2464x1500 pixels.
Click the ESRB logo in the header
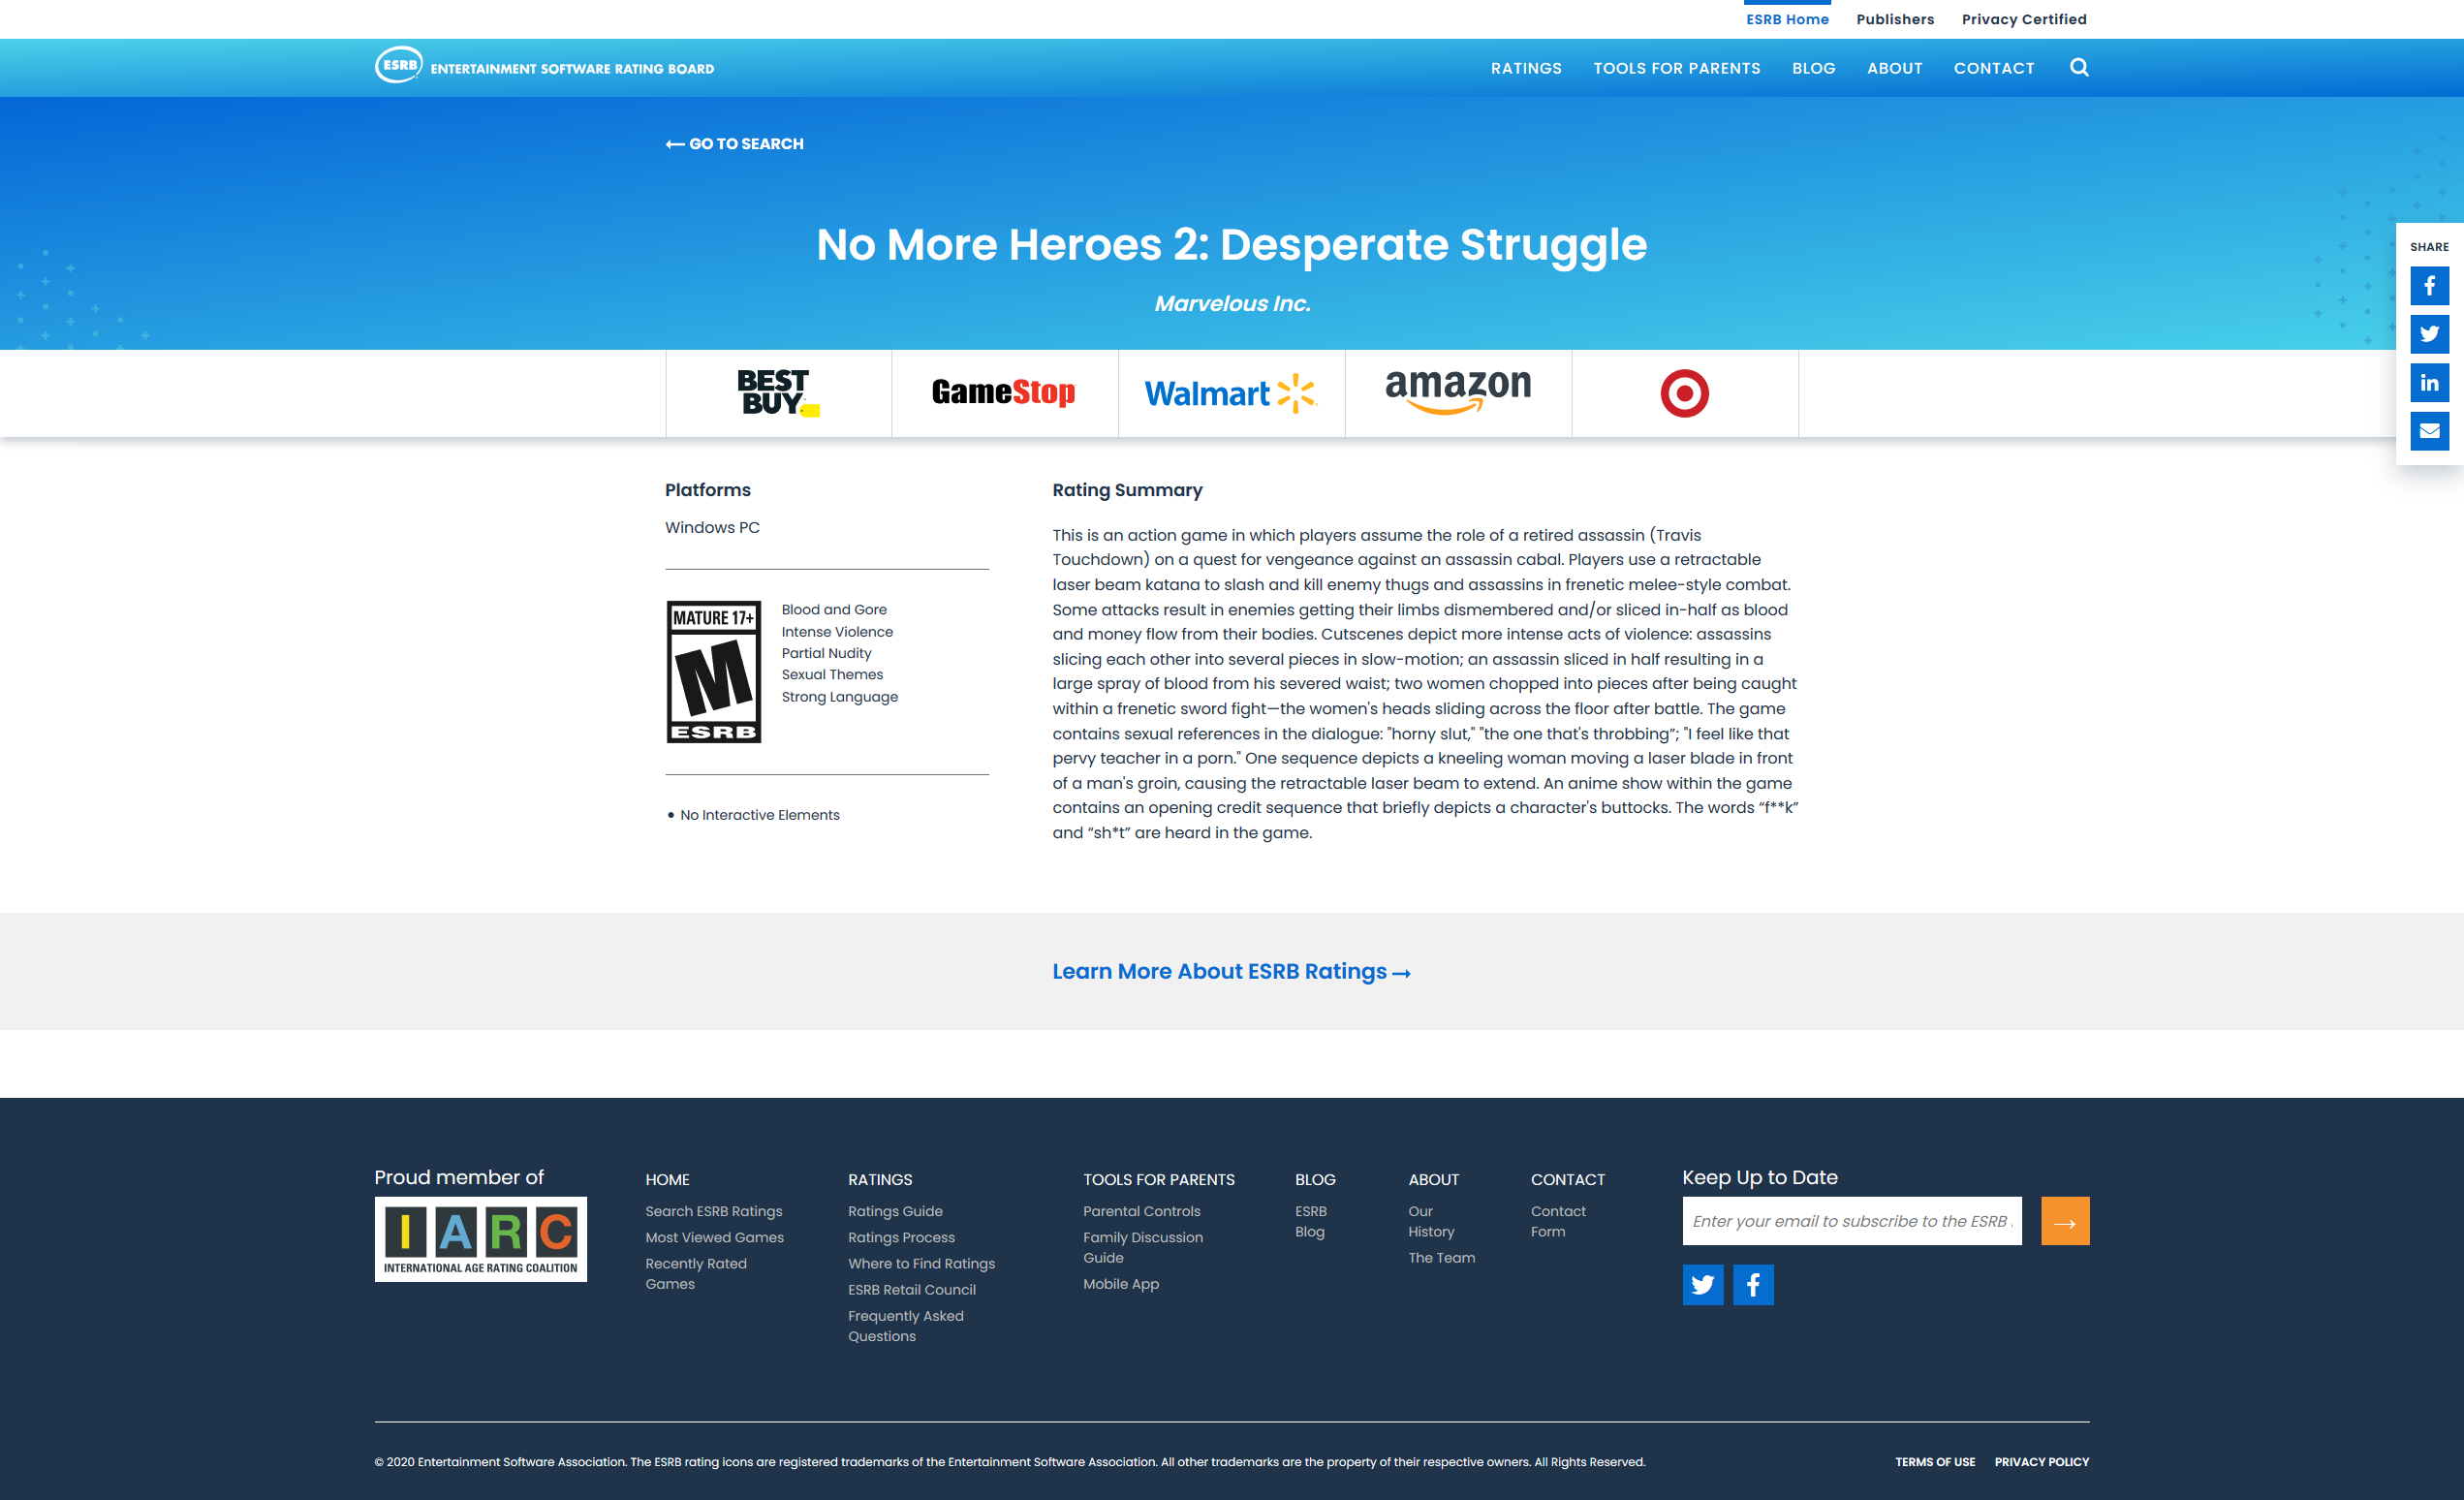[544, 66]
